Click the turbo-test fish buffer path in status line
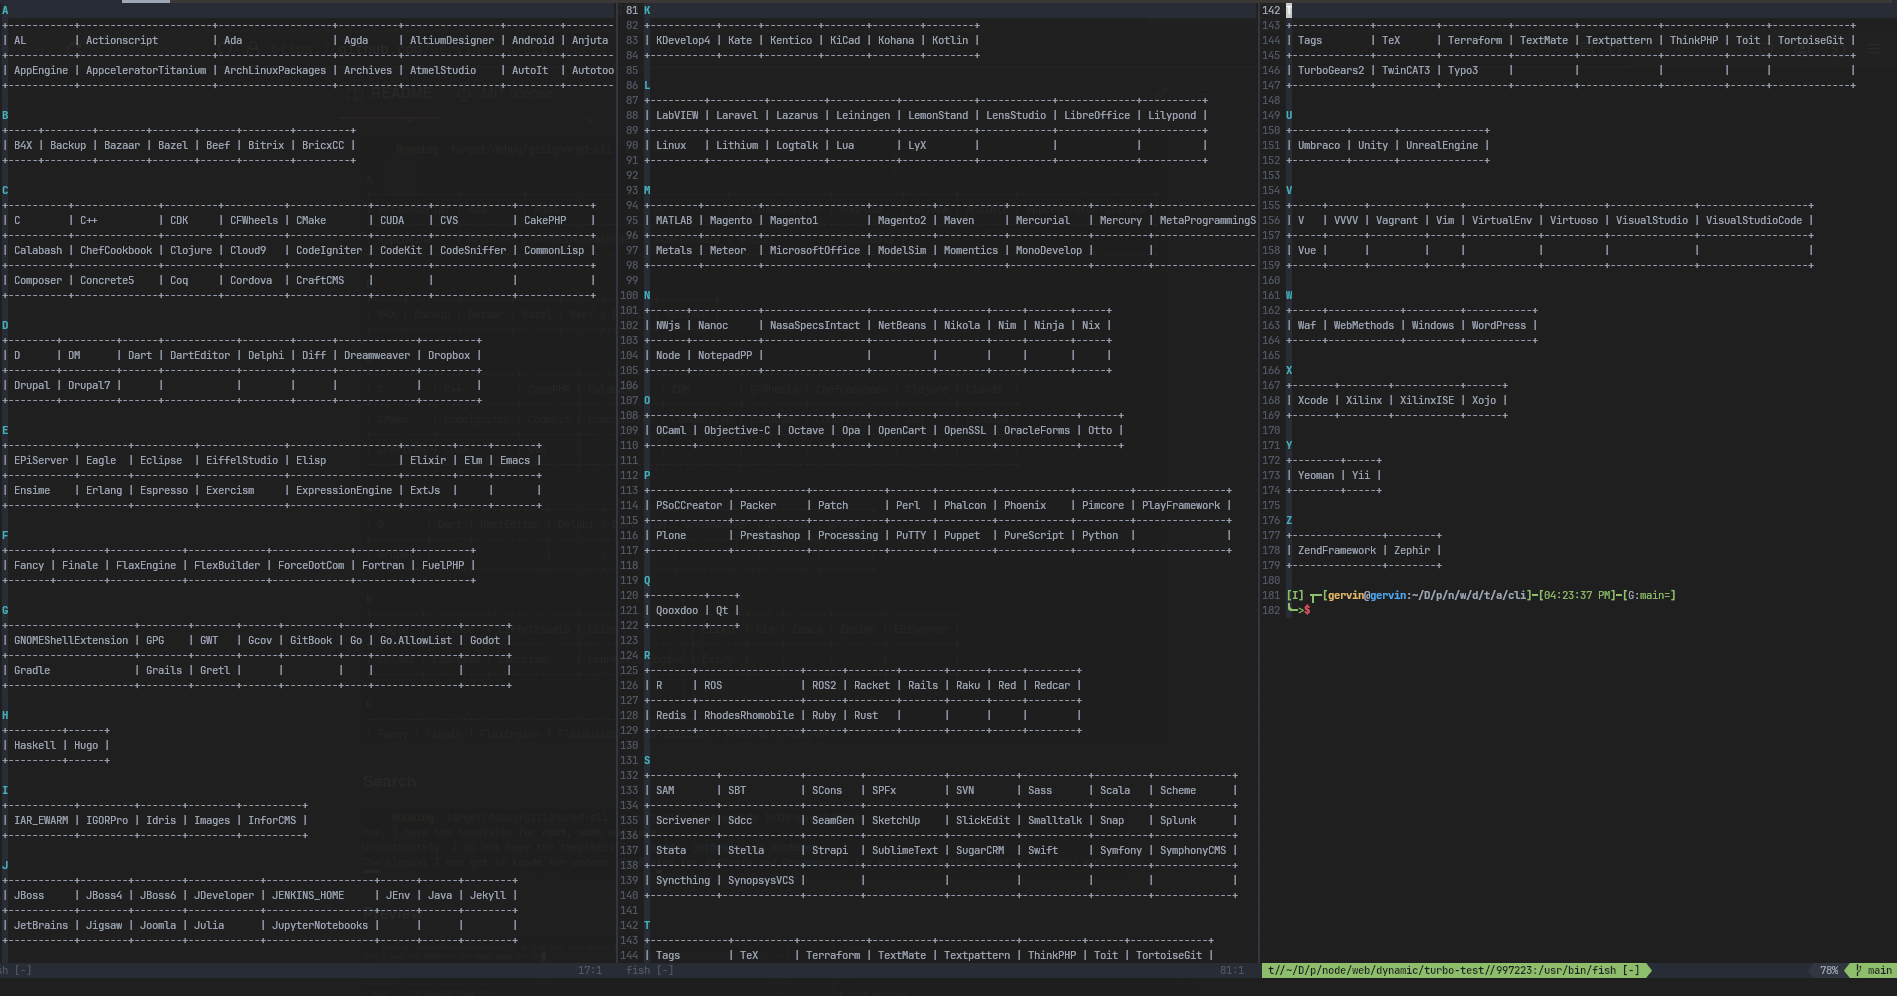This screenshot has width=1897, height=996. click(1454, 970)
